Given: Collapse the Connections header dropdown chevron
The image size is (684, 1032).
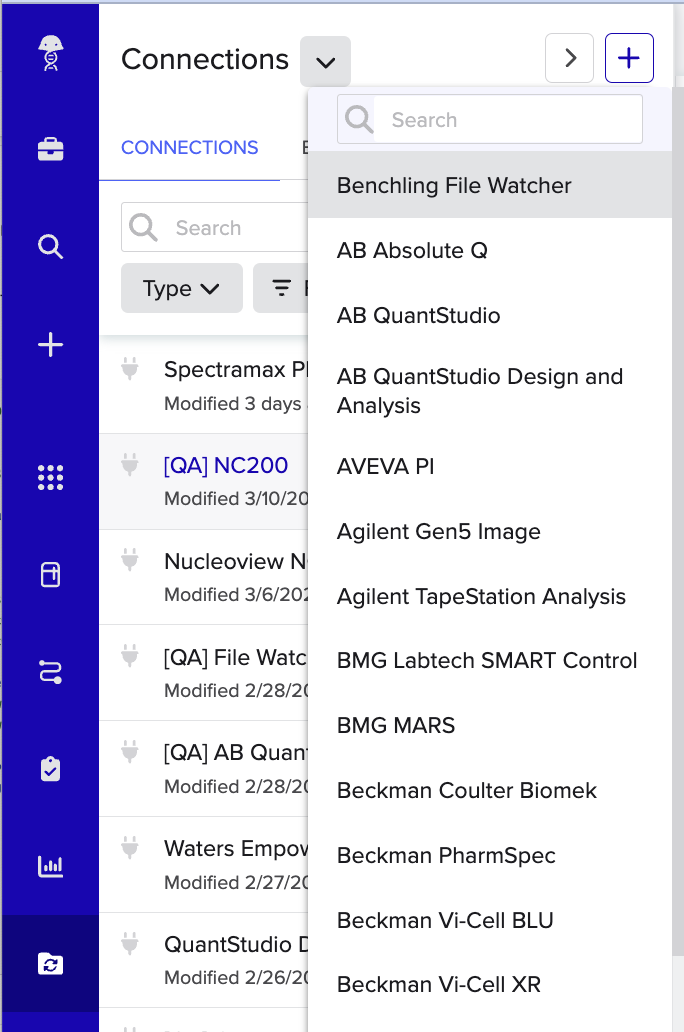Looking at the screenshot, I should click(325, 61).
